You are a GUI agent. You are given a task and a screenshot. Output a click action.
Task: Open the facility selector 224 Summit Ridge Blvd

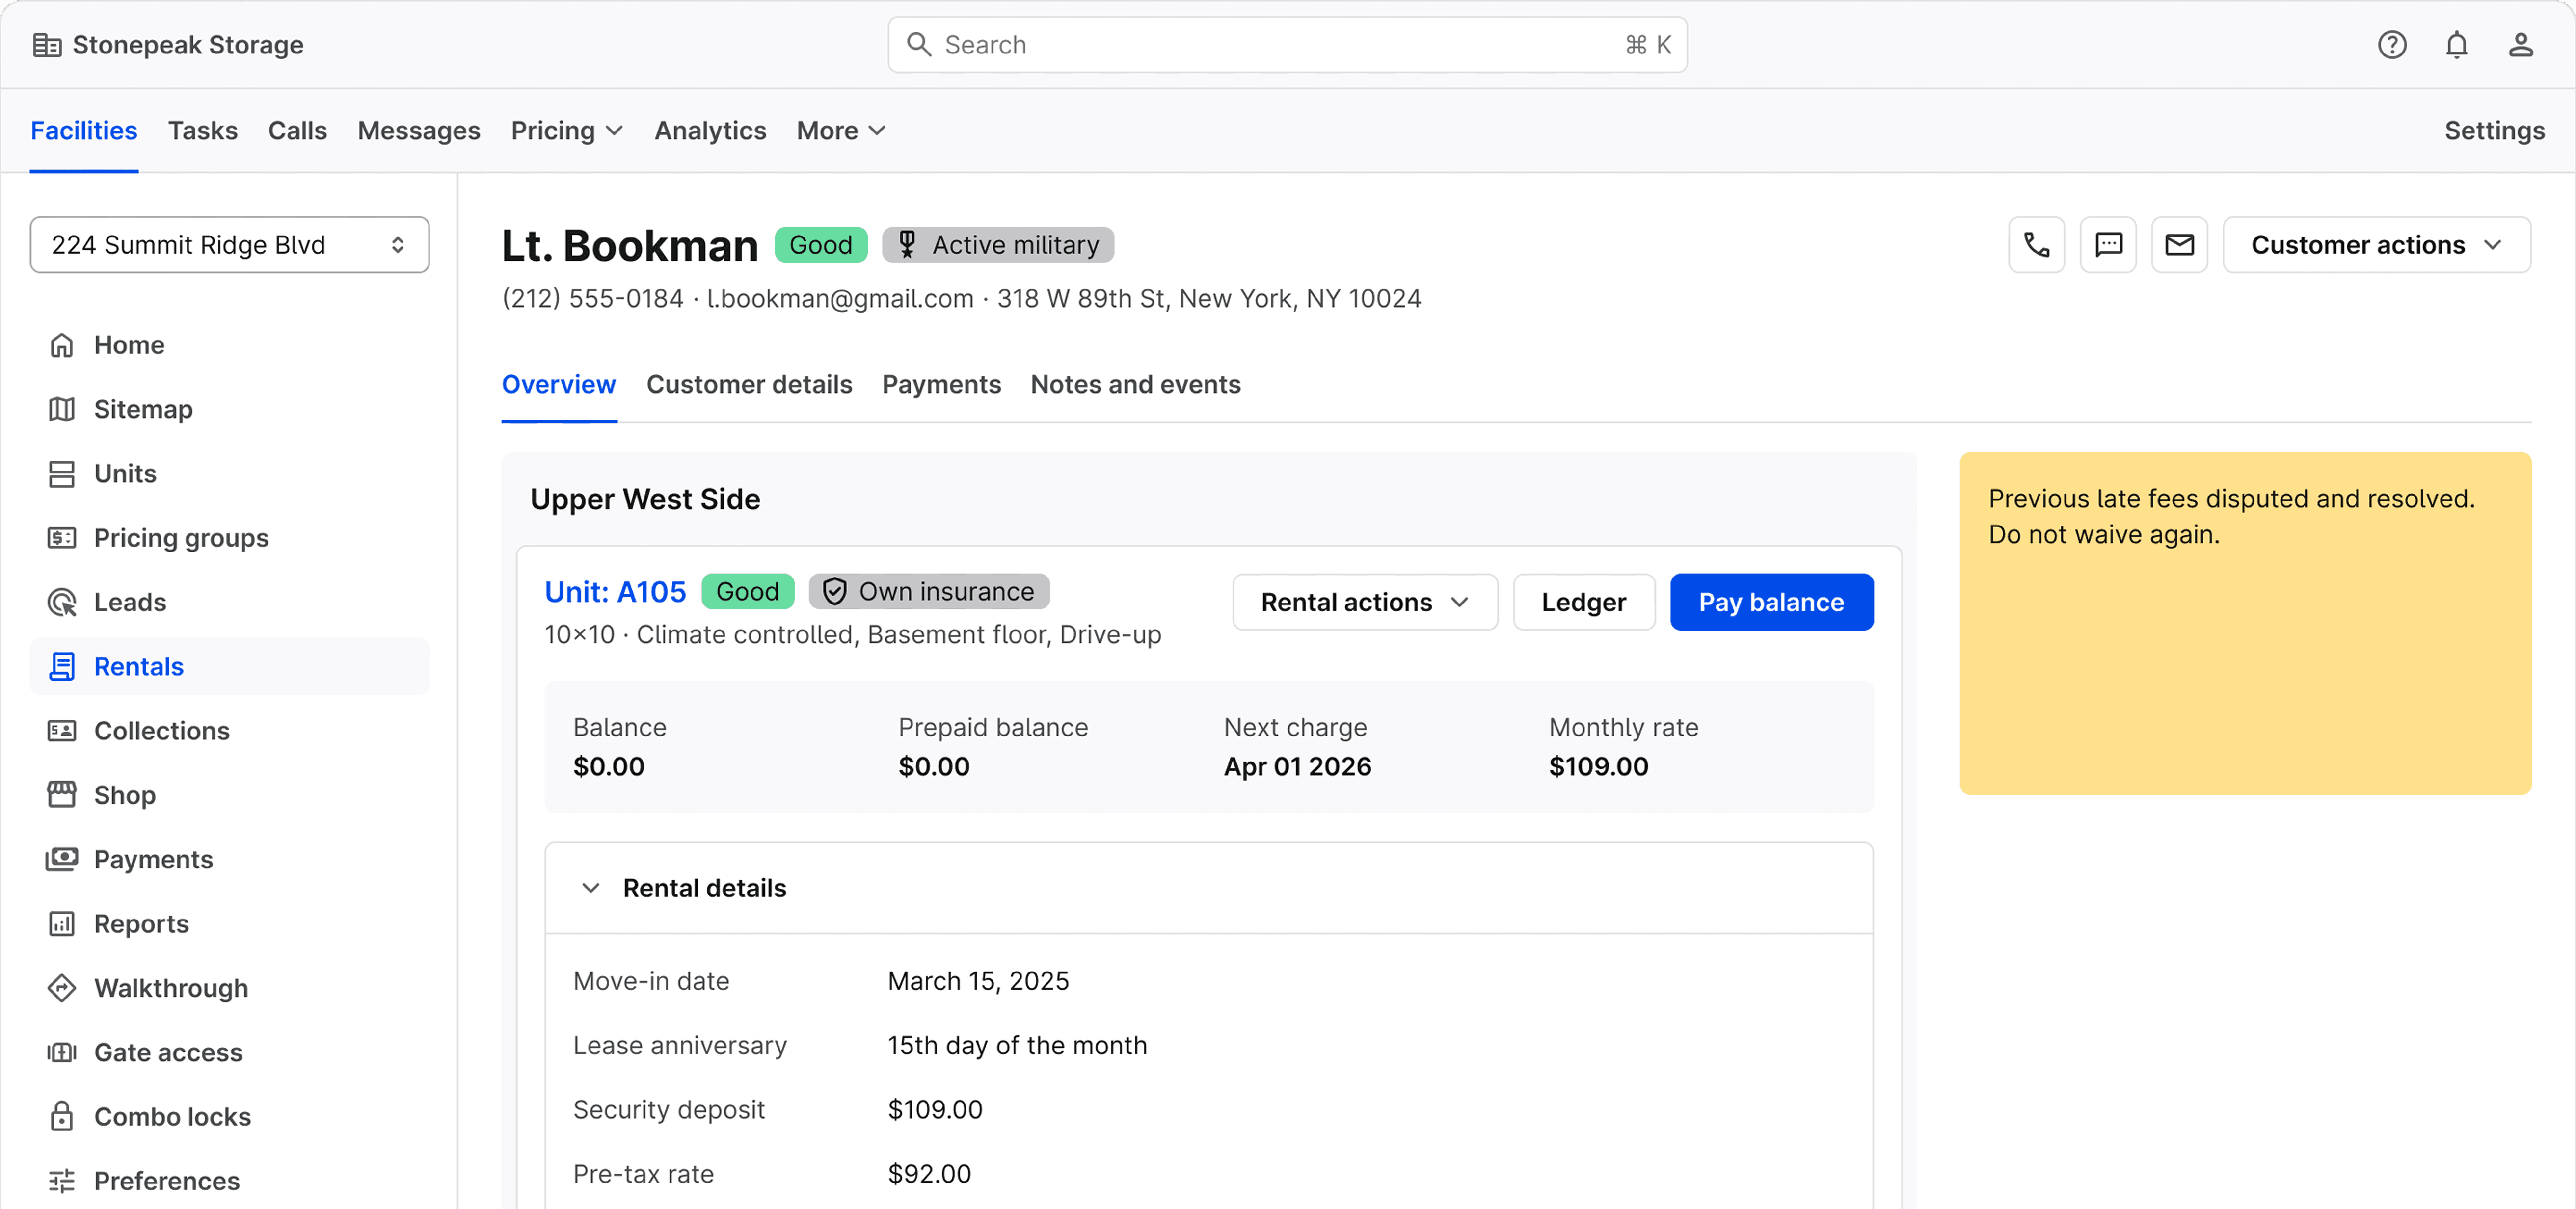pos(229,245)
